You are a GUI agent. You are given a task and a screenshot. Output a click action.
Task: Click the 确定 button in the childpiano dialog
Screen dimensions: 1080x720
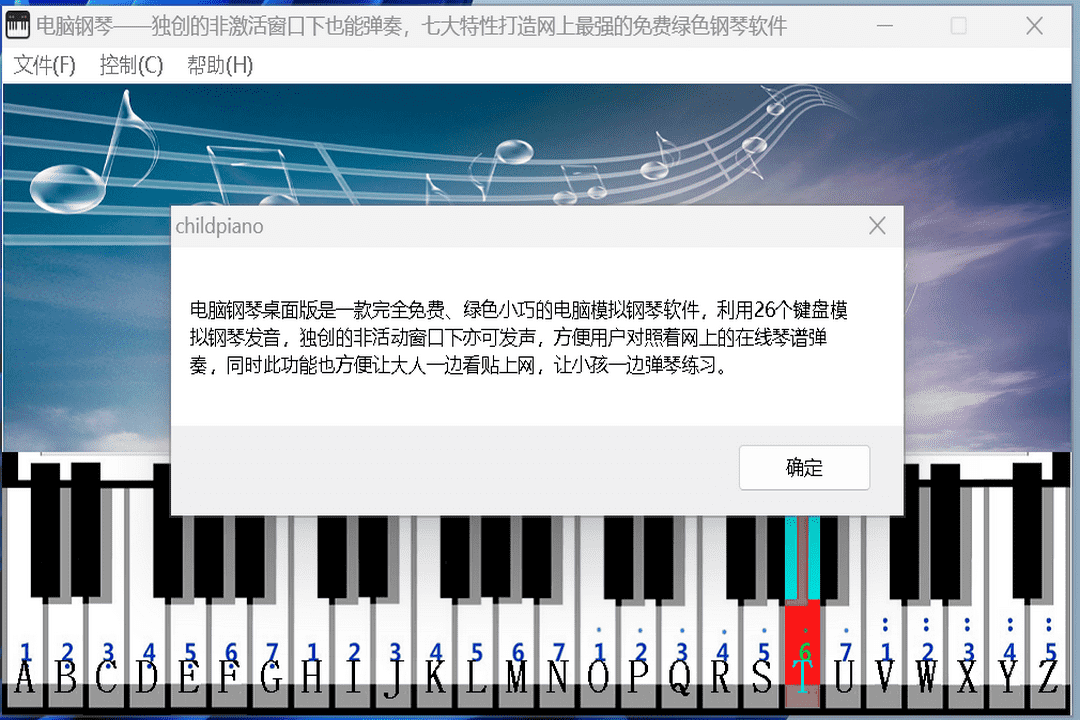(x=804, y=467)
